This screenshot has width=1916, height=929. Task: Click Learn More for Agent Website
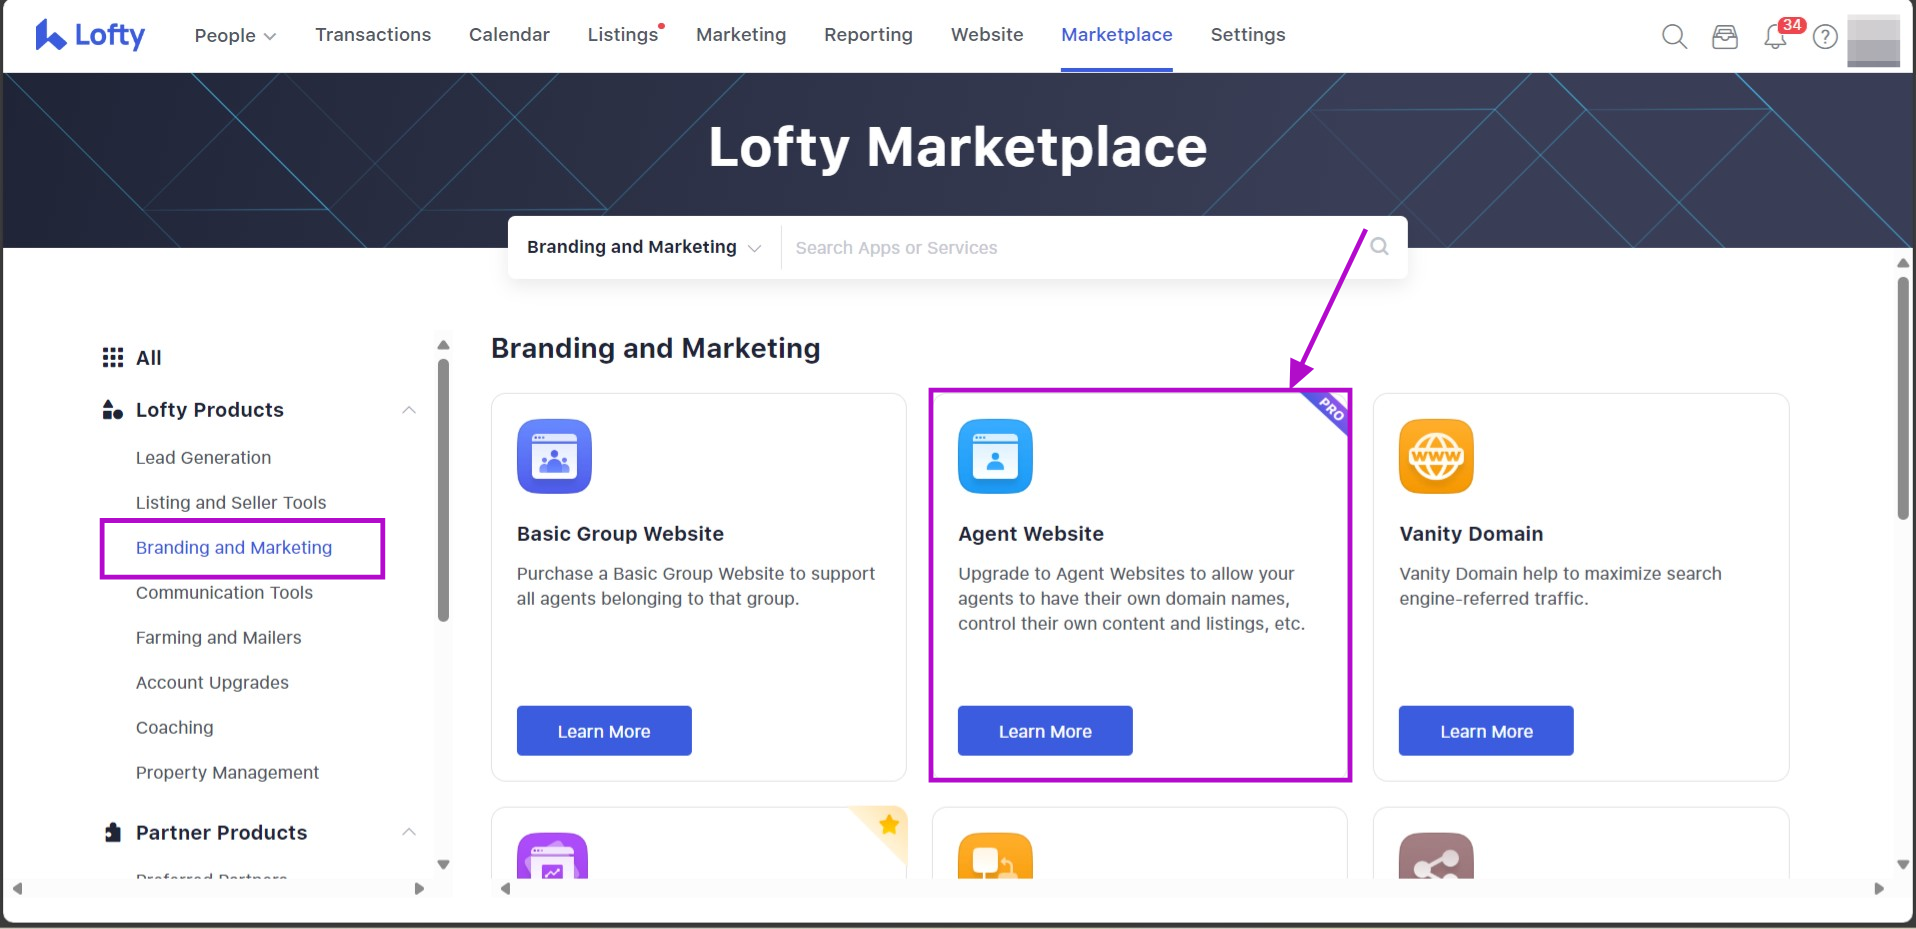click(1045, 731)
